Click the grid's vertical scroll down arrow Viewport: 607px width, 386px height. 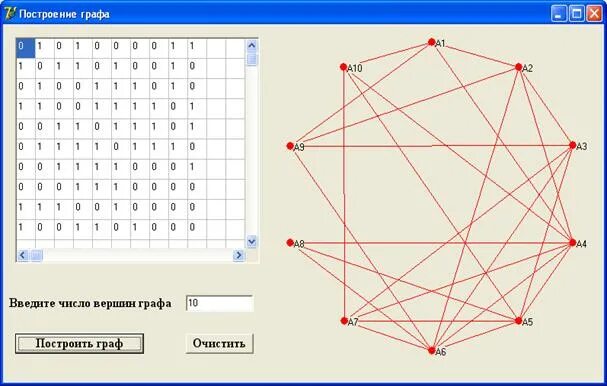point(252,242)
